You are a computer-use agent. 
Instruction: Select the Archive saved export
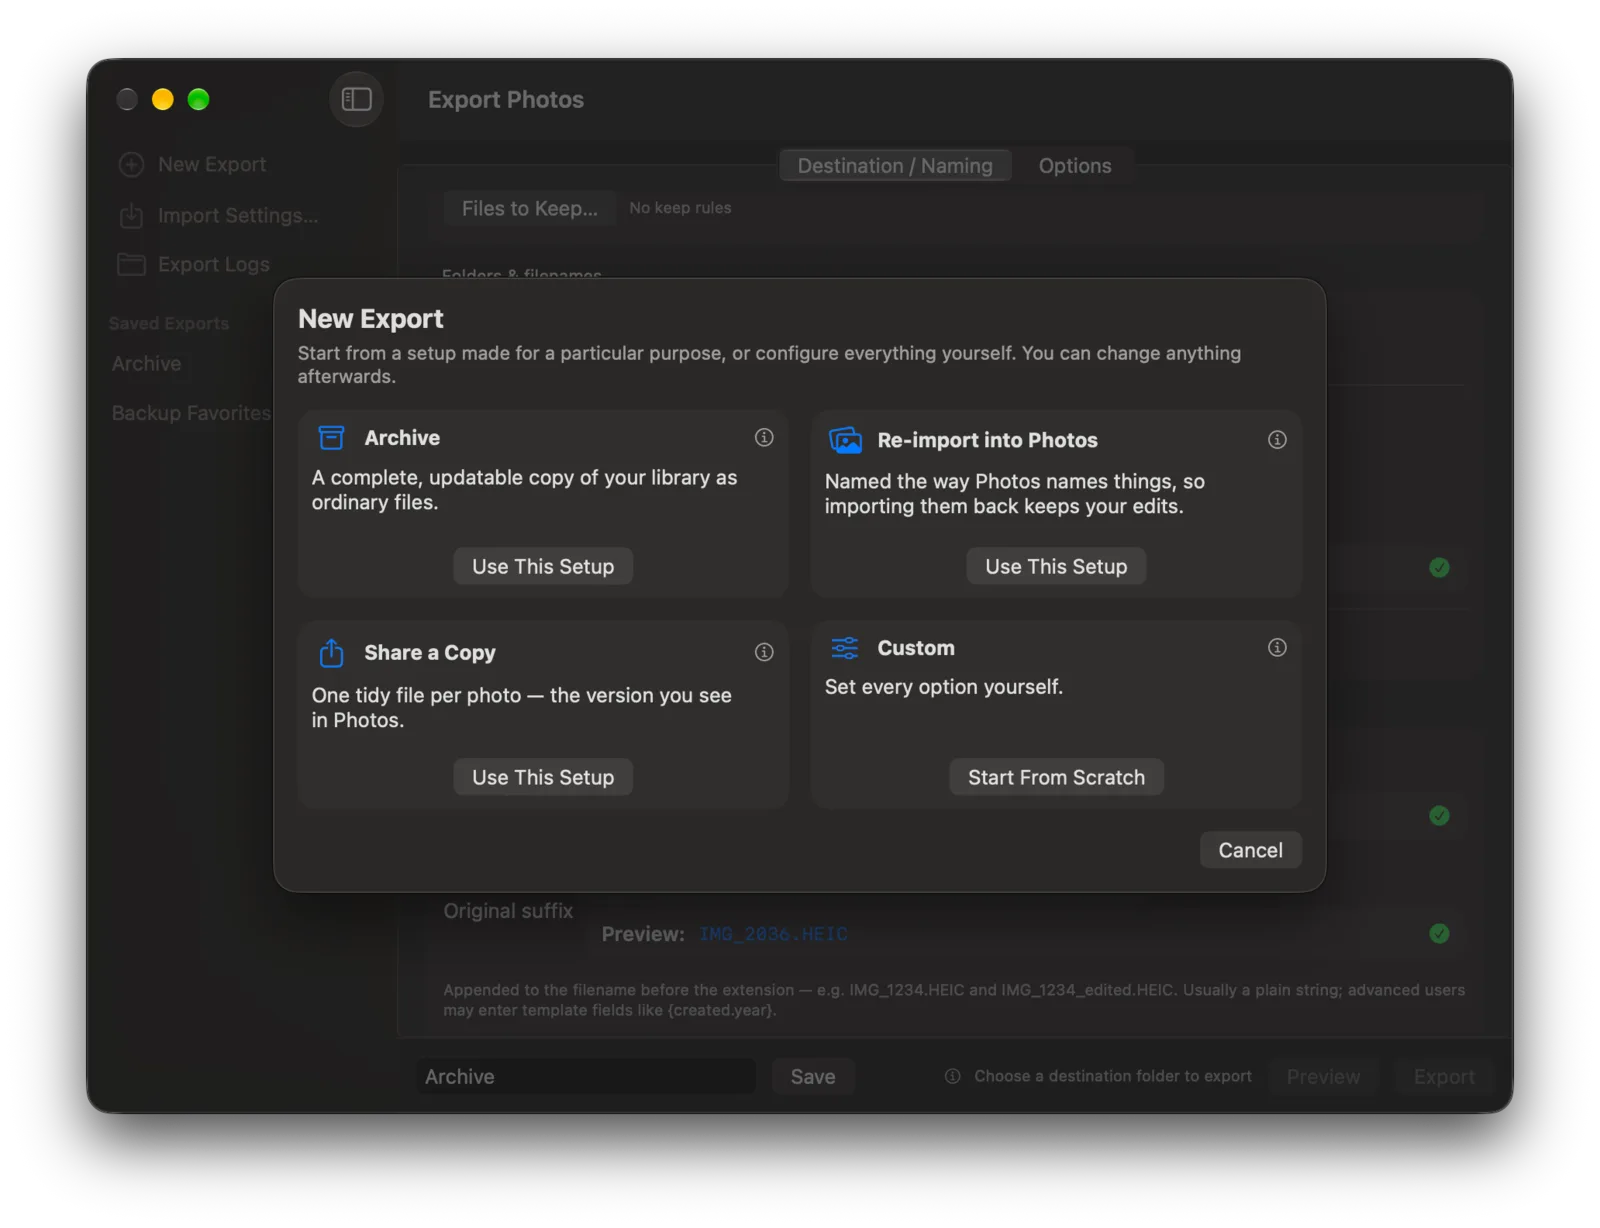pyautogui.click(x=147, y=364)
